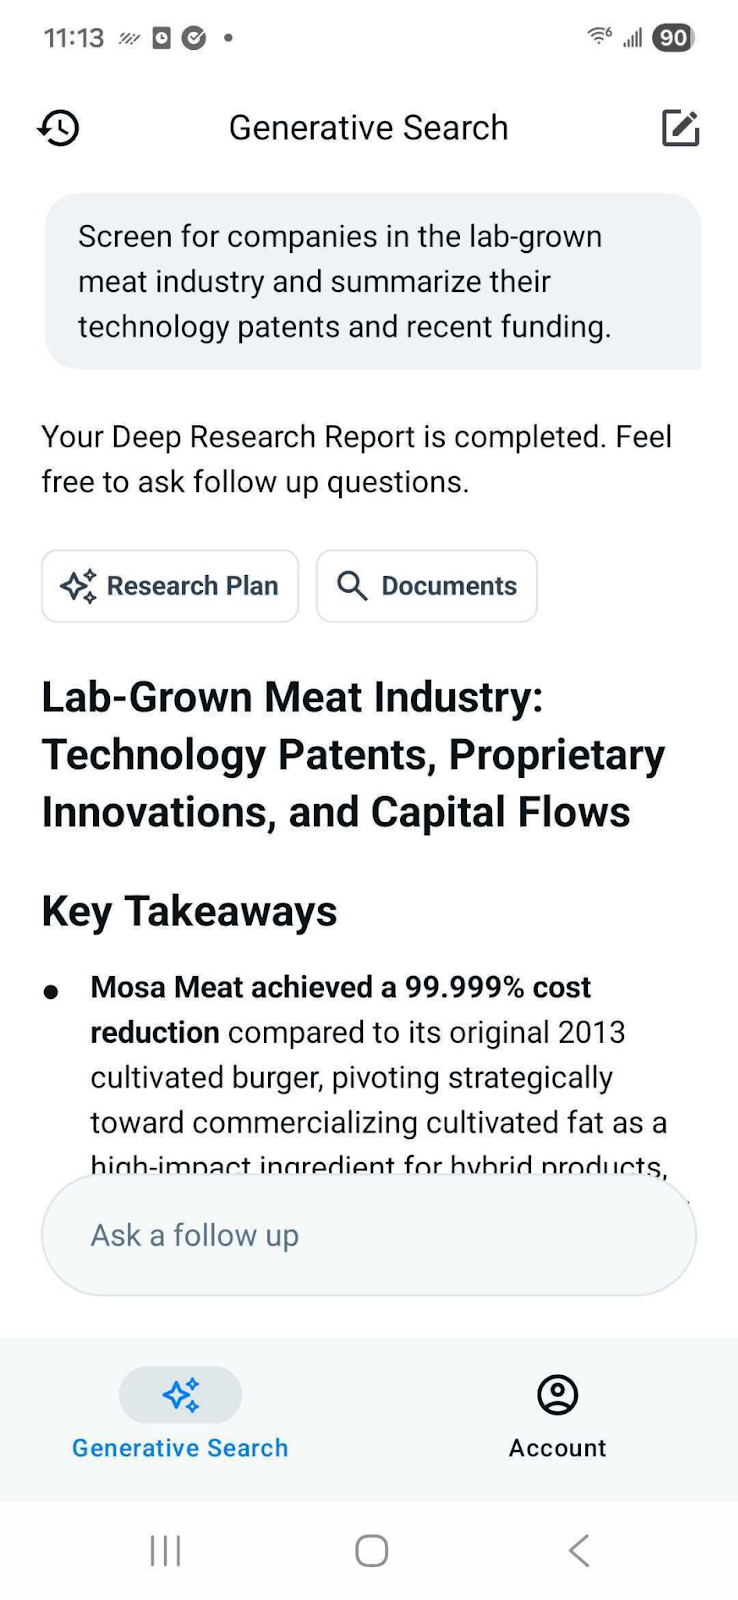Open the Android recent apps icon
This screenshot has height=1600, width=738.
coord(165,1551)
